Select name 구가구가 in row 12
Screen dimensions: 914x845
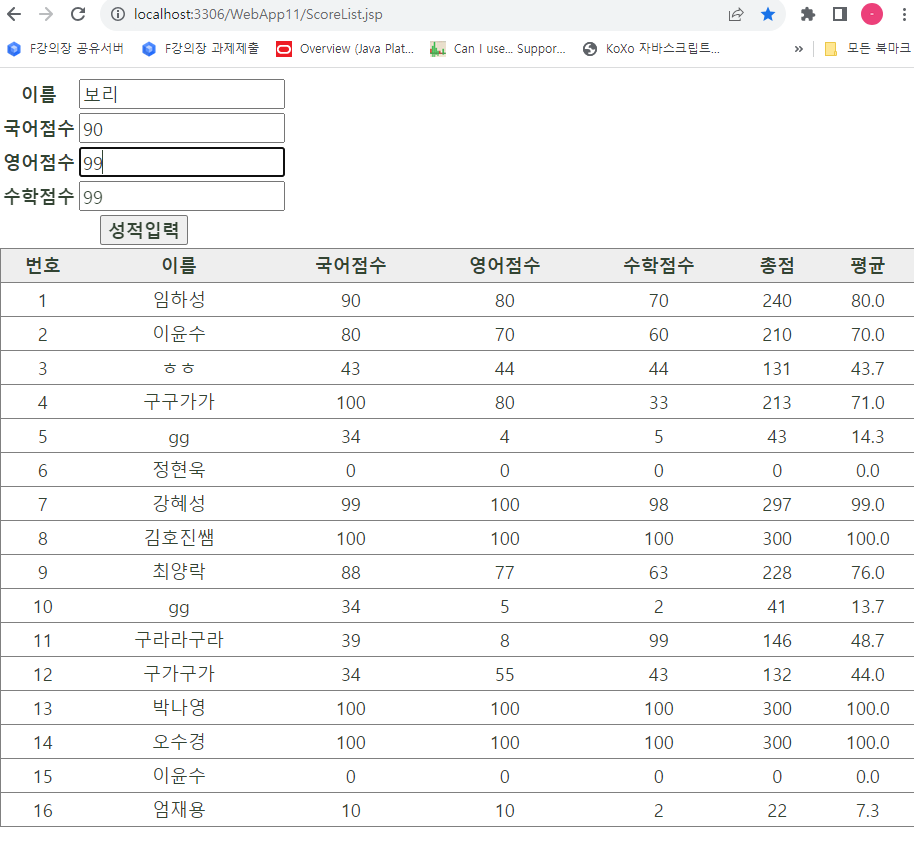pyautogui.click(x=179, y=674)
